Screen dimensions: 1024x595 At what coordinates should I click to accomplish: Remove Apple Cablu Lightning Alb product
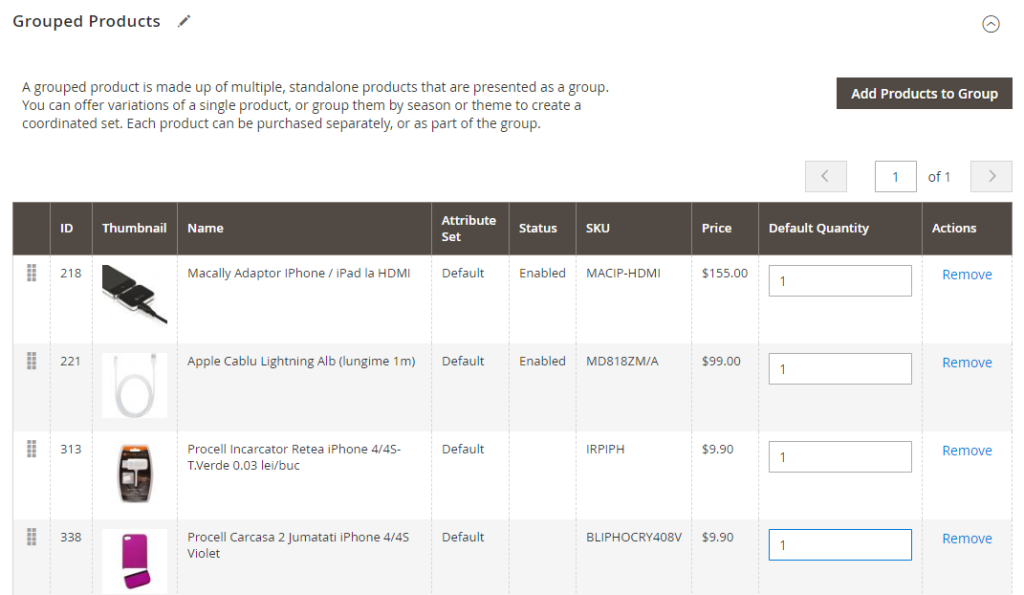click(966, 363)
